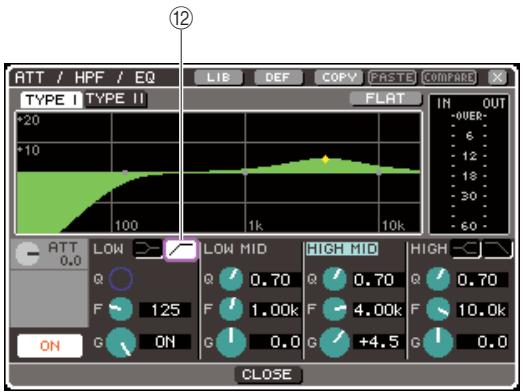Select the LOW band high-pass filter icon
This screenshot has height=392, width=523.
[181, 250]
